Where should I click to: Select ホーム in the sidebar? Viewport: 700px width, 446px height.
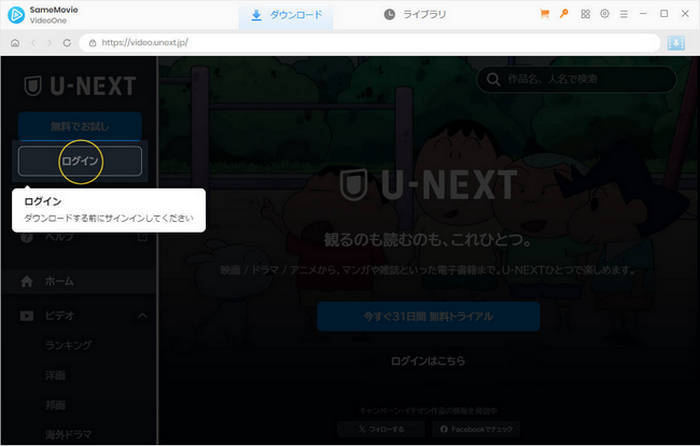click(79, 281)
